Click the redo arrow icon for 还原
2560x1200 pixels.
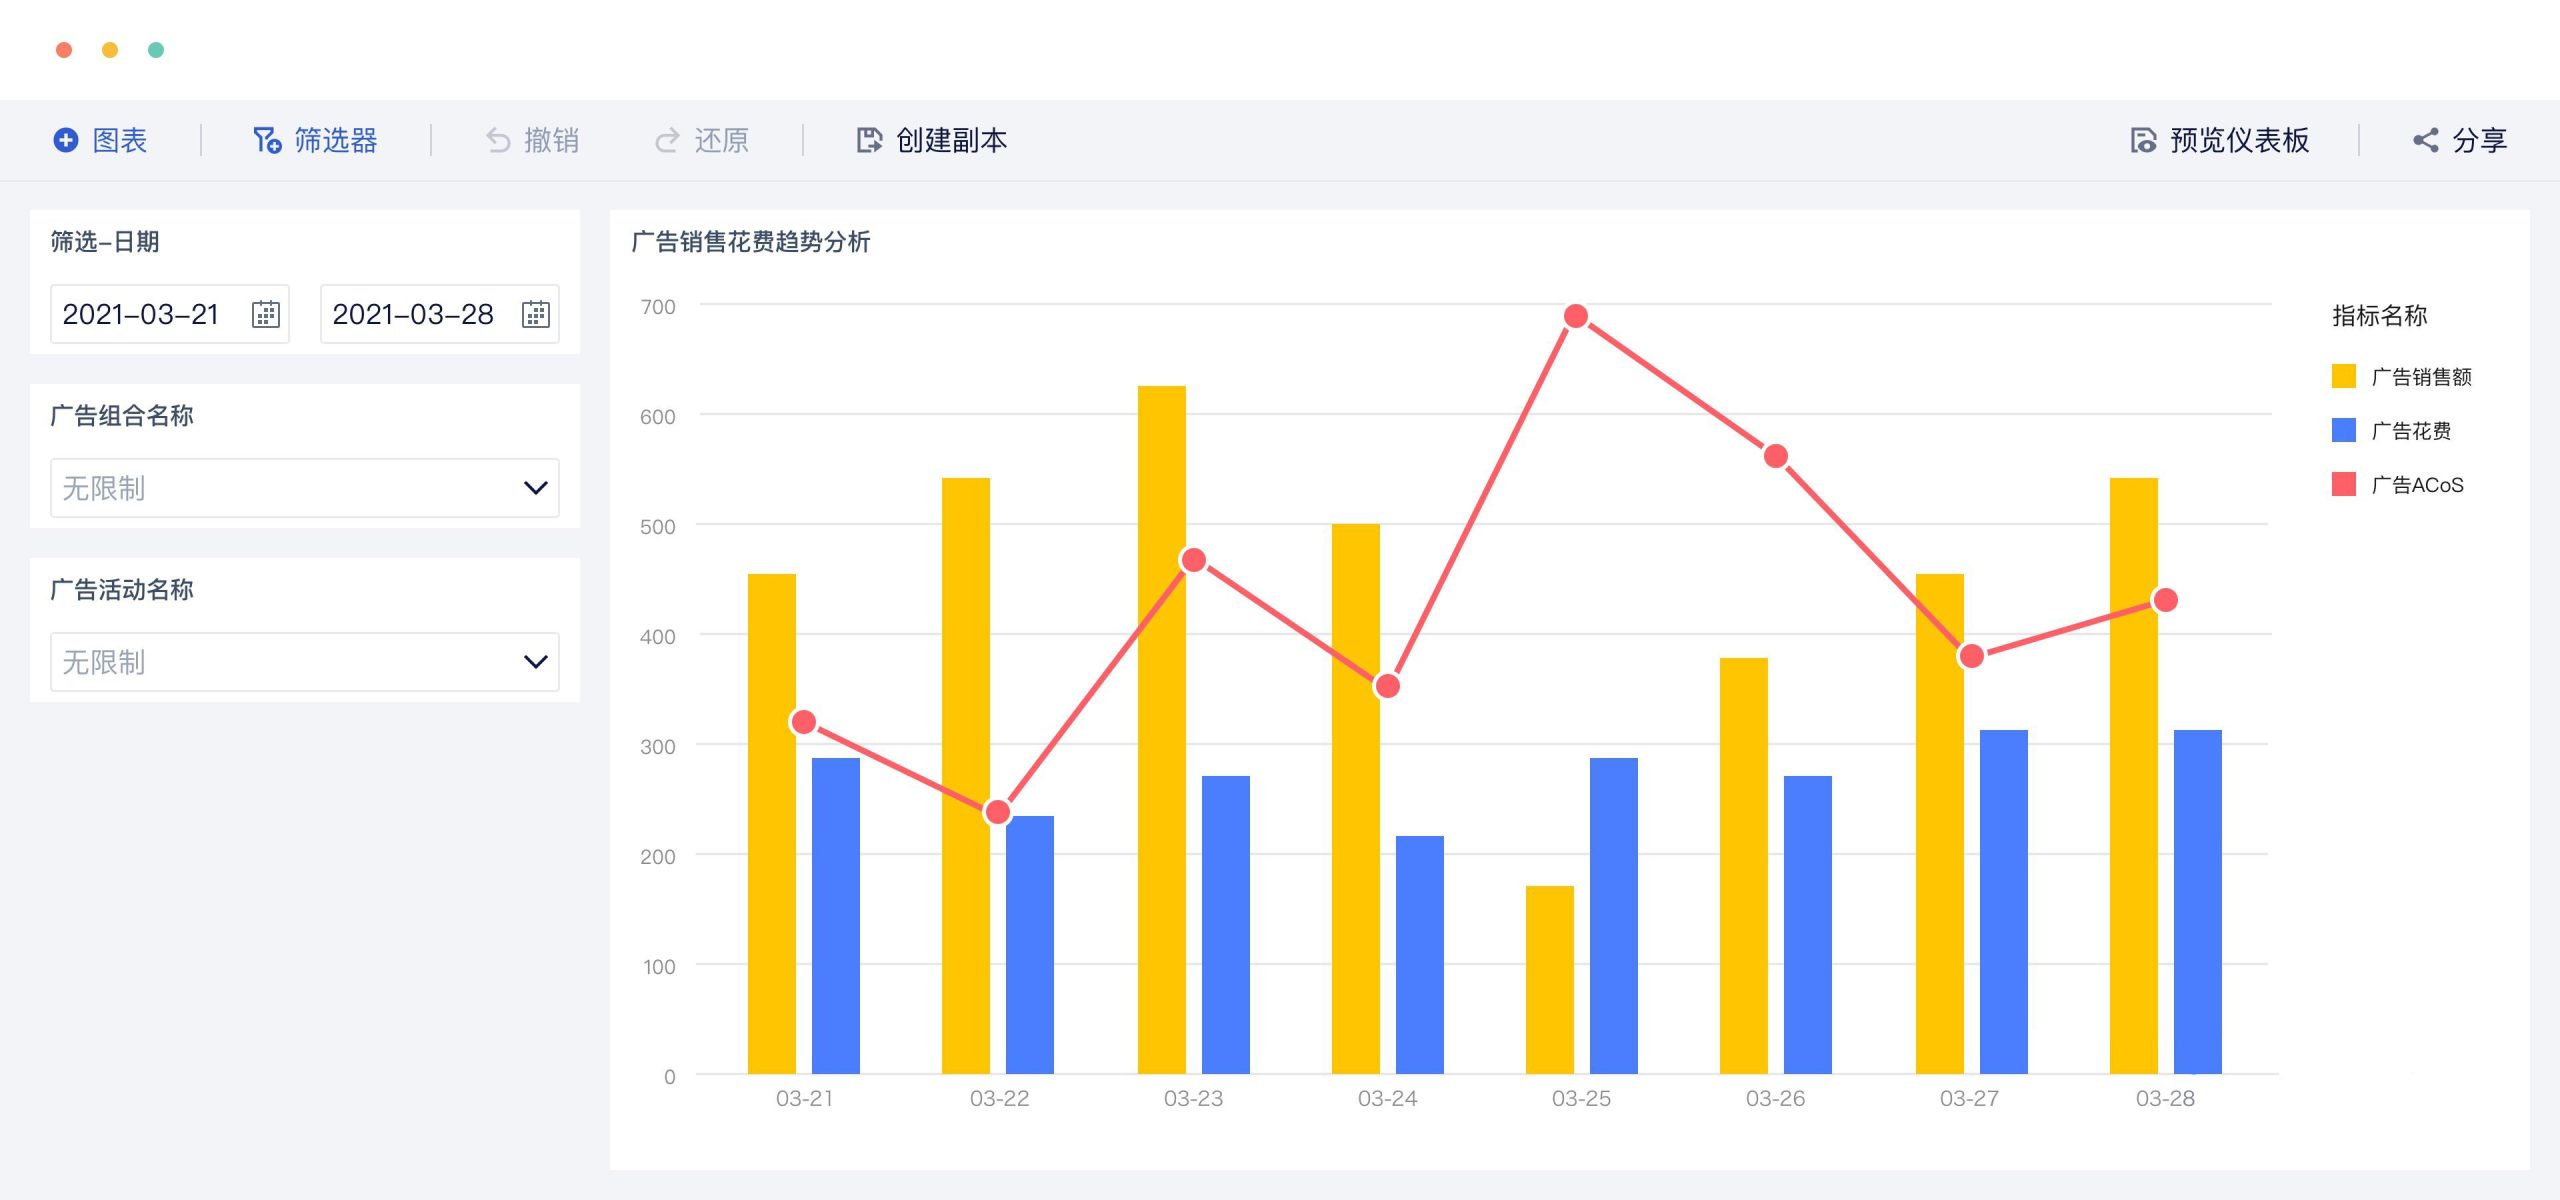click(x=667, y=140)
